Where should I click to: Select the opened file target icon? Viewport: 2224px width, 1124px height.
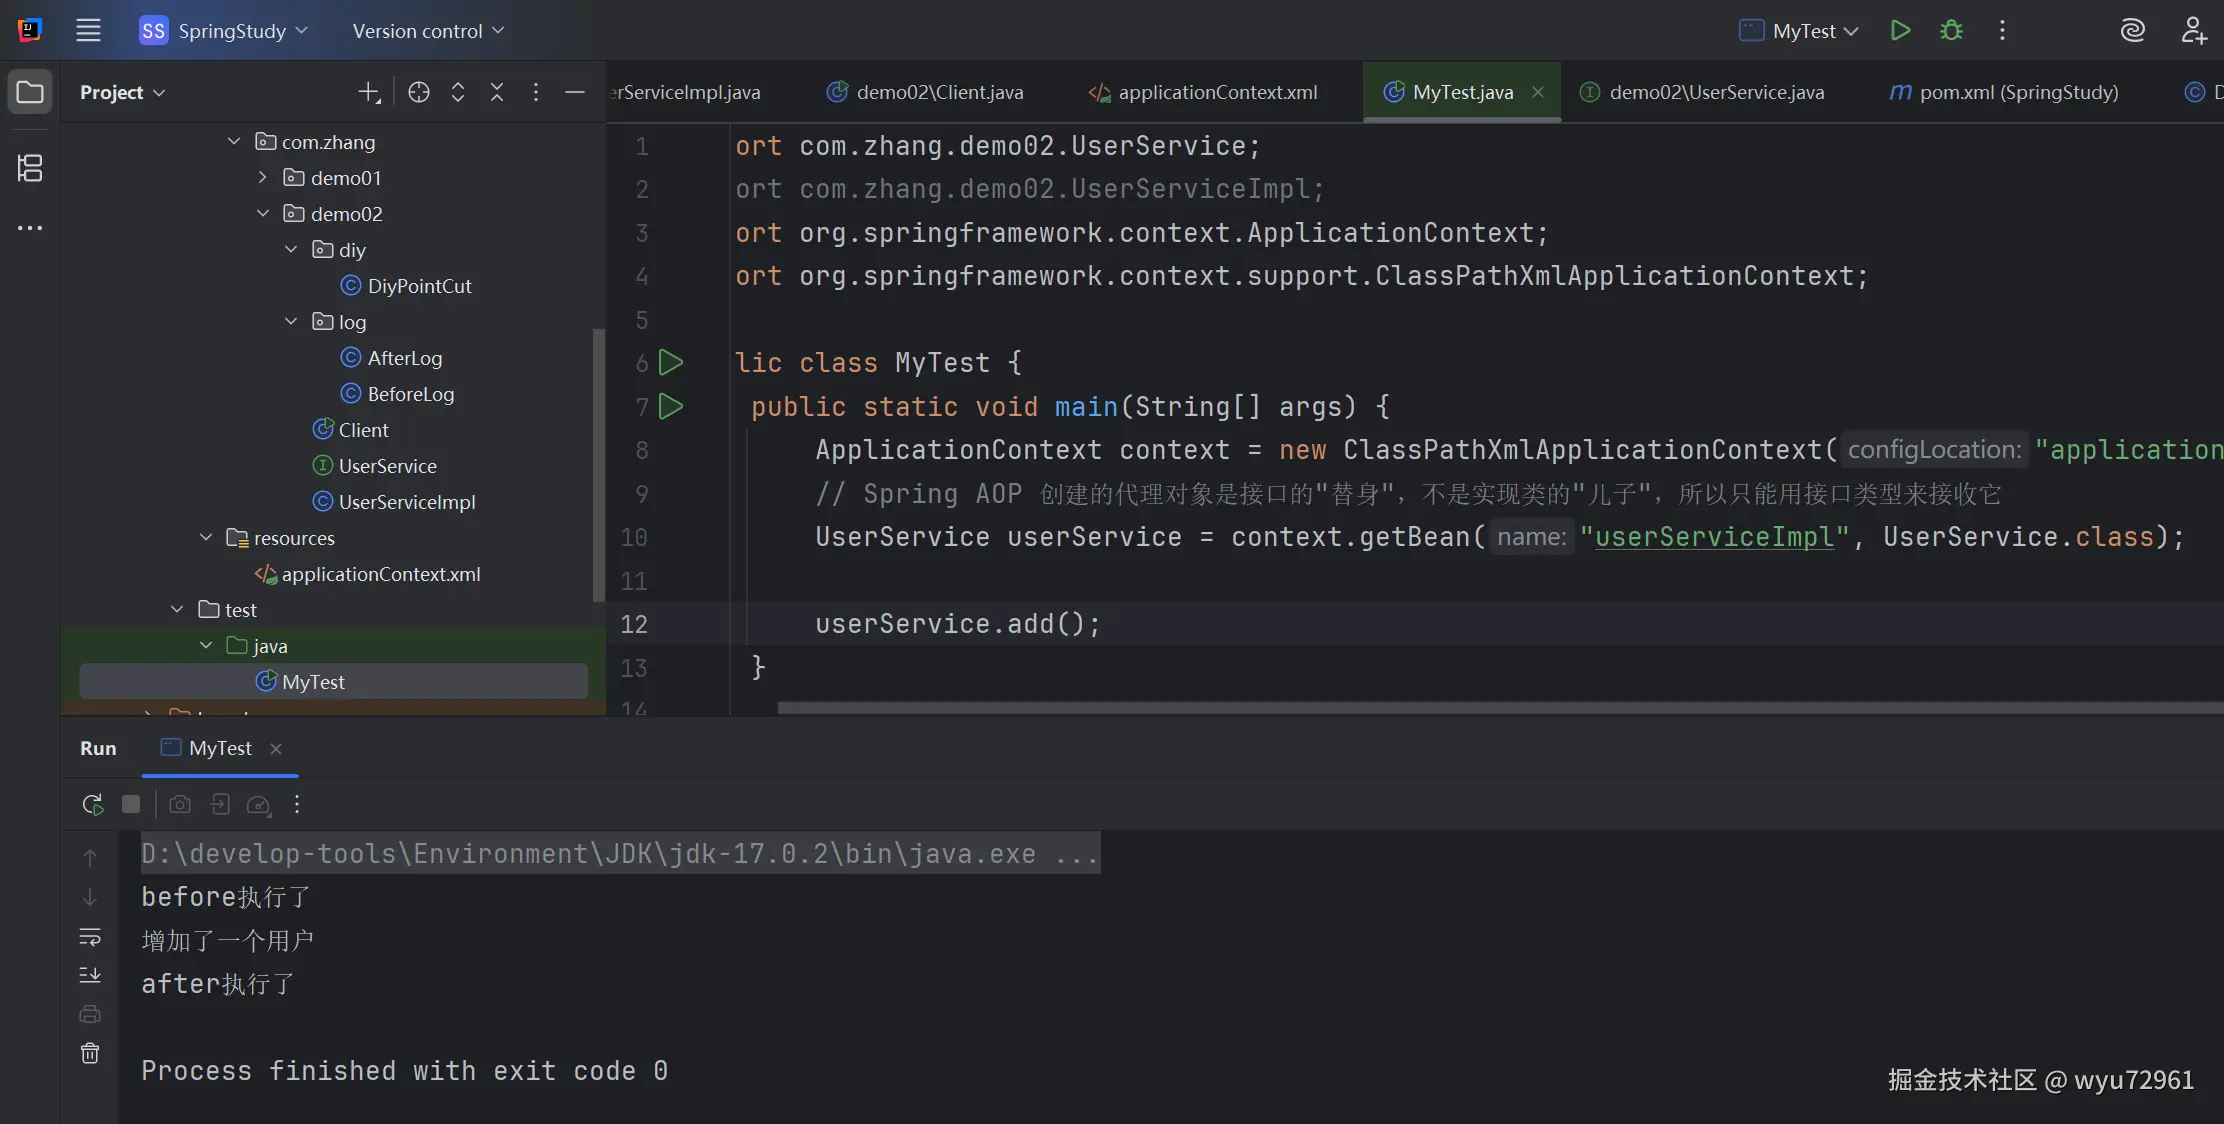(419, 92)
